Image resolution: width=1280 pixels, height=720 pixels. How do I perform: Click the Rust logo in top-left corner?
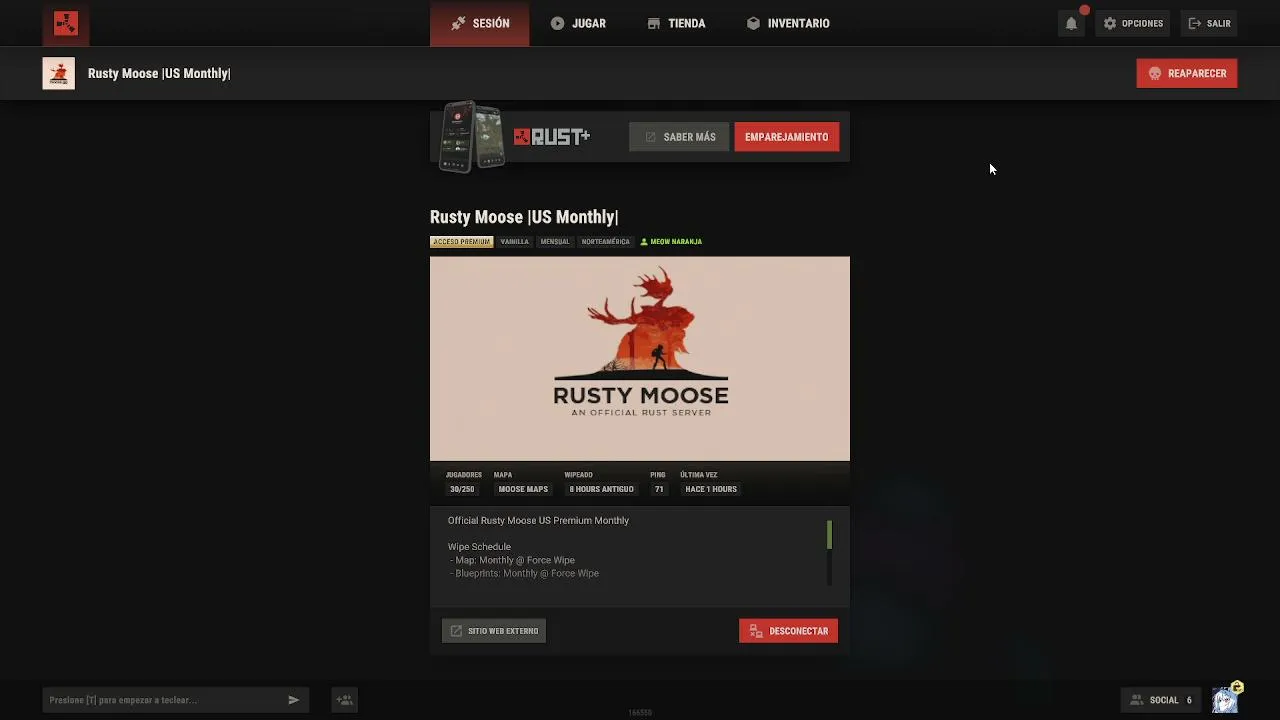pyautogui.click(x=65, y=23)
